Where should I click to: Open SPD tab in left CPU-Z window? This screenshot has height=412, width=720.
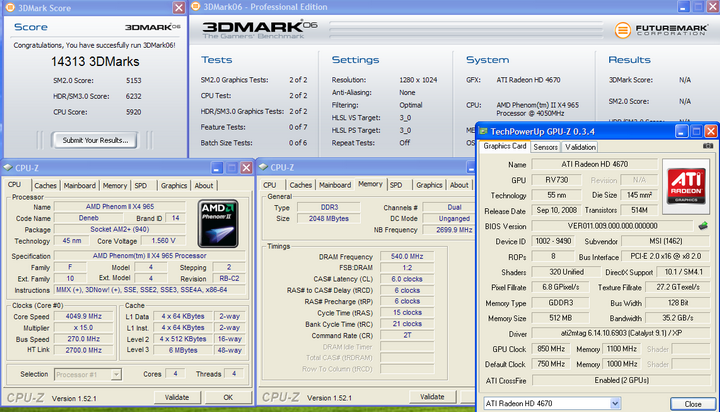pyautogui.click(x=141, y=186)
